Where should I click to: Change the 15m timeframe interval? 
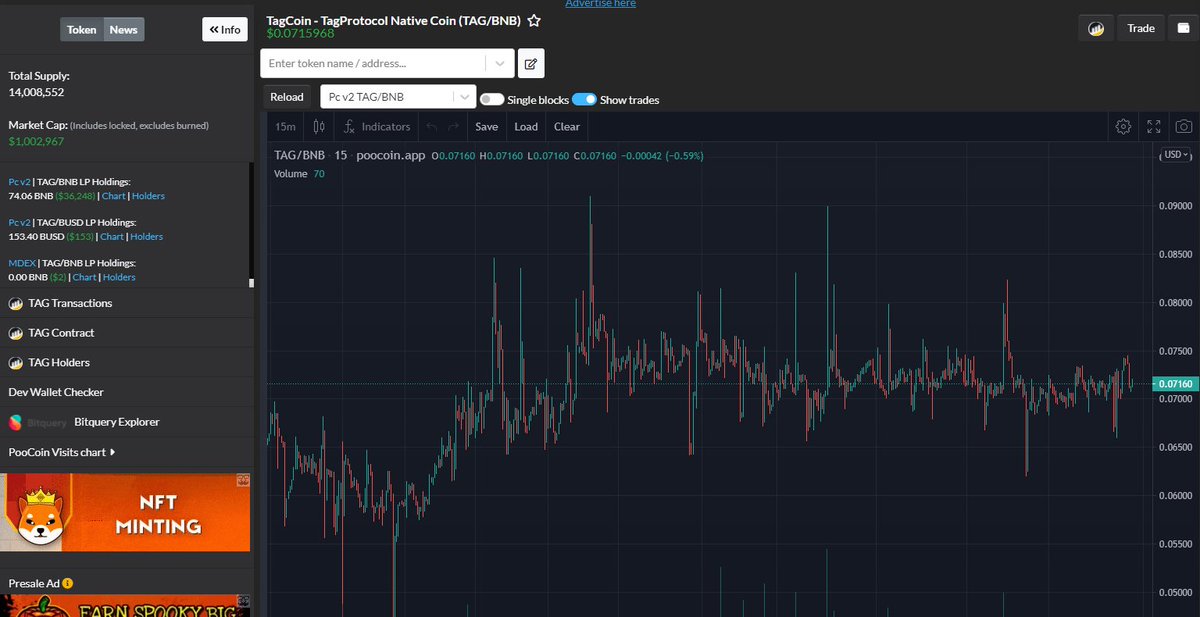click(x=286, y=127)
